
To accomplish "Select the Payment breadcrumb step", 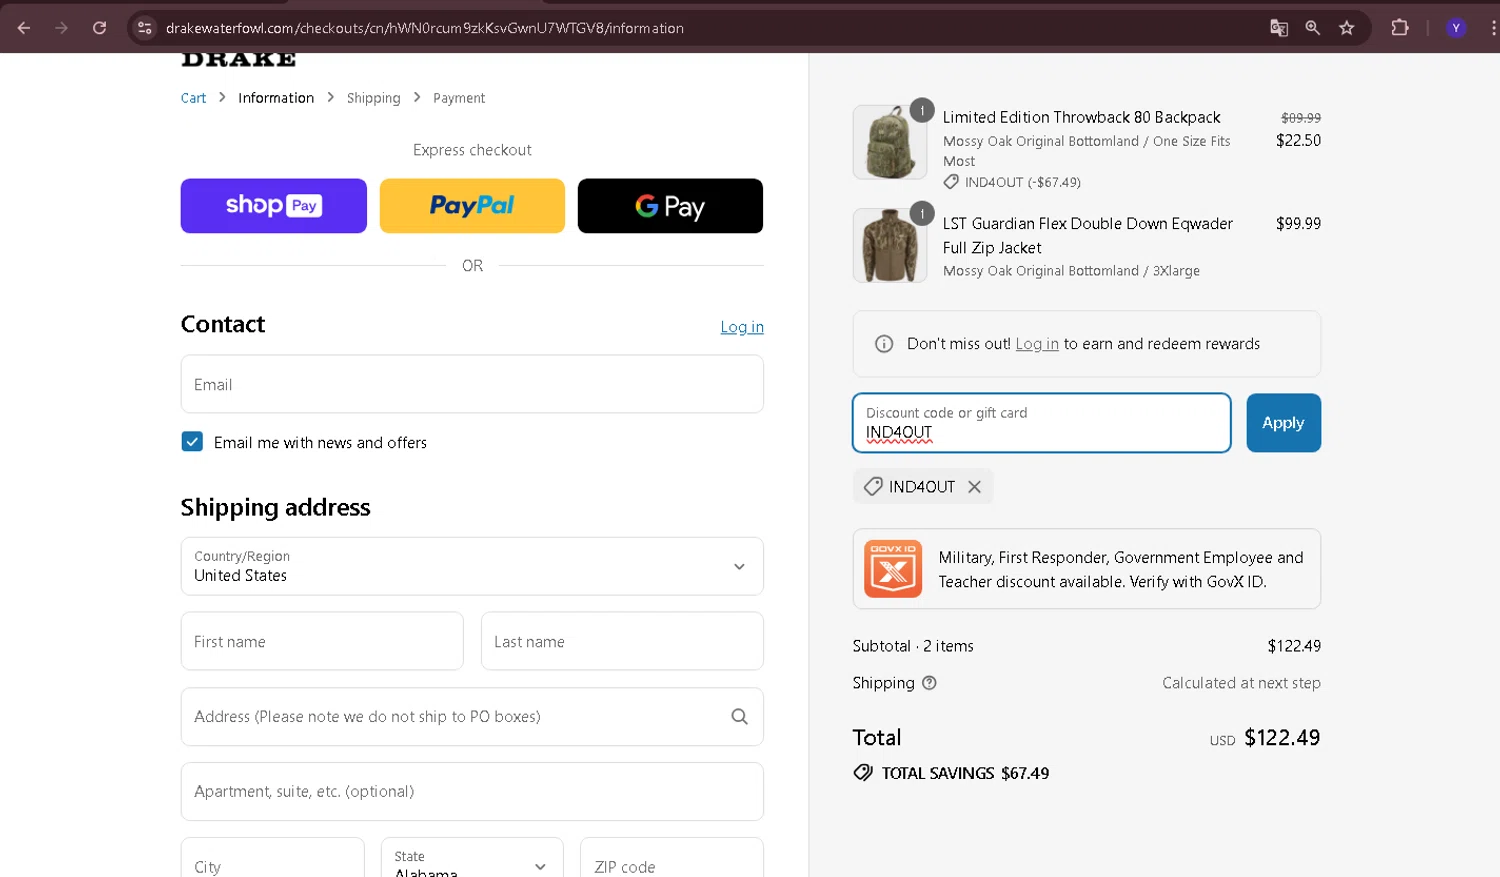I will (x=459, y=98).
